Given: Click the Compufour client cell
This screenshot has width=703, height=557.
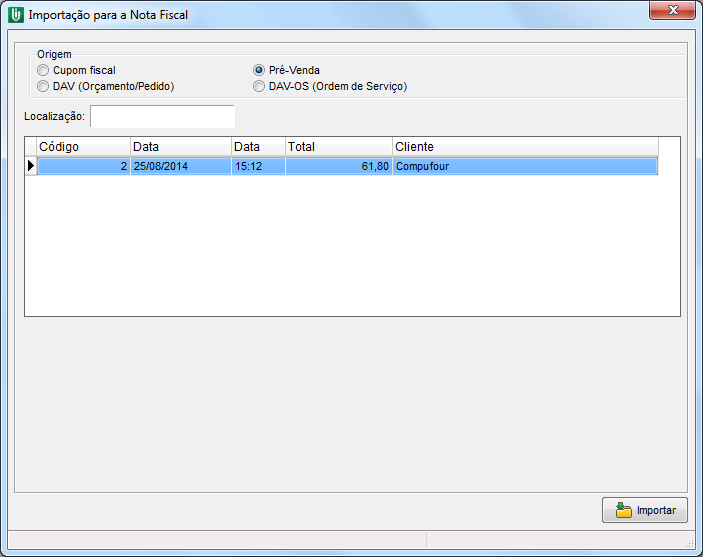Looking at the screenshot, I should click(525, 166).
